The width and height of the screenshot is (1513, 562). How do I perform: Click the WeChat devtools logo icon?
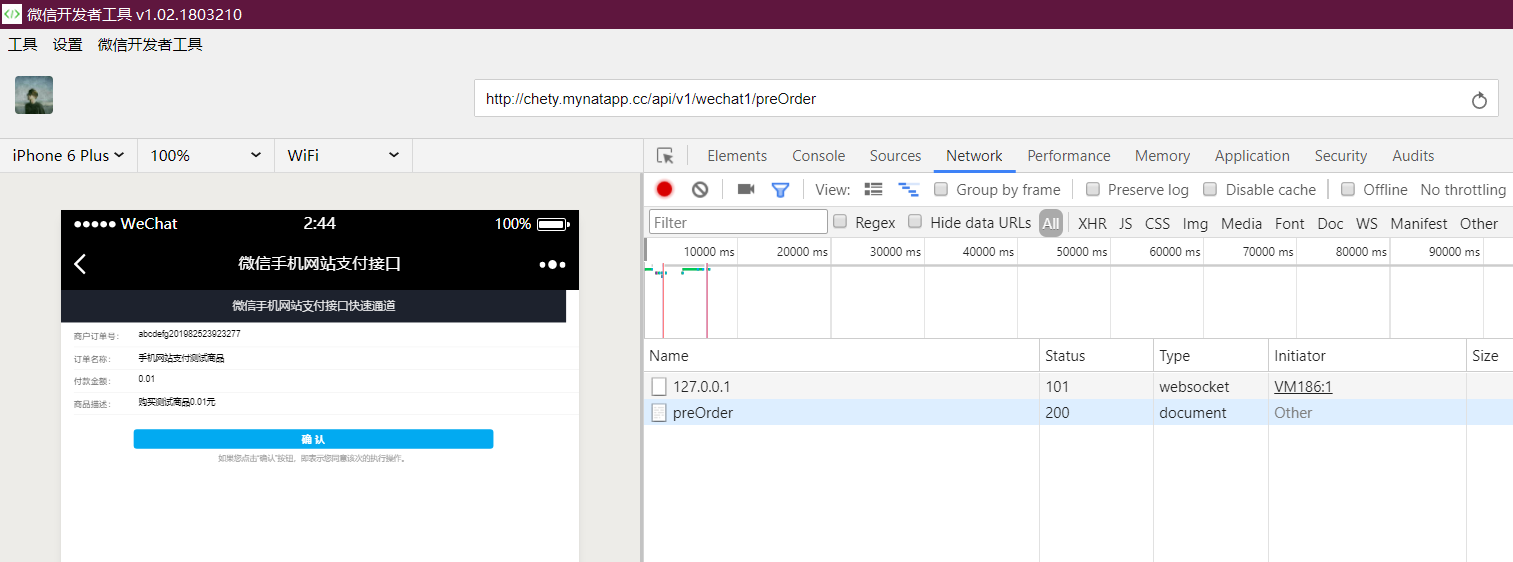tap(12, 14)
